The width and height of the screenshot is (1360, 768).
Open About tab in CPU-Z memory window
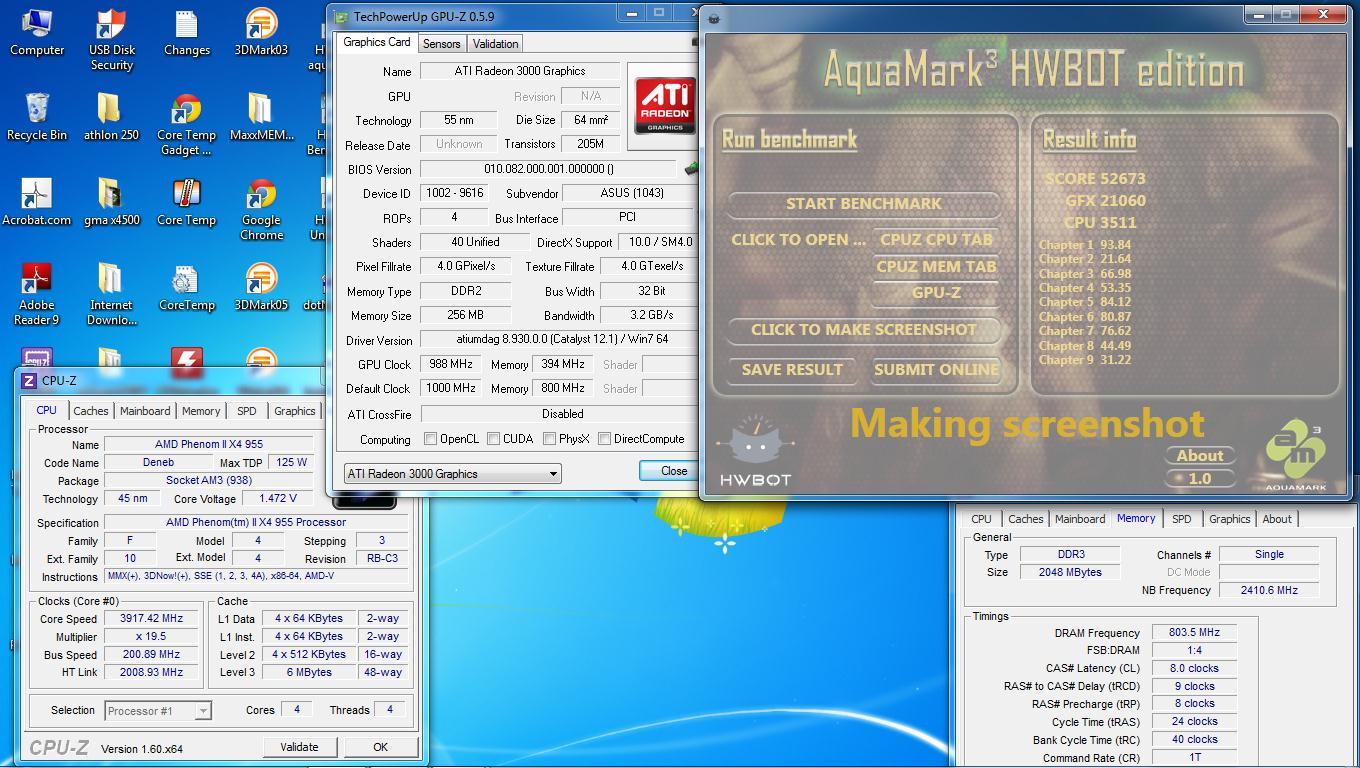click(1277, 519)
